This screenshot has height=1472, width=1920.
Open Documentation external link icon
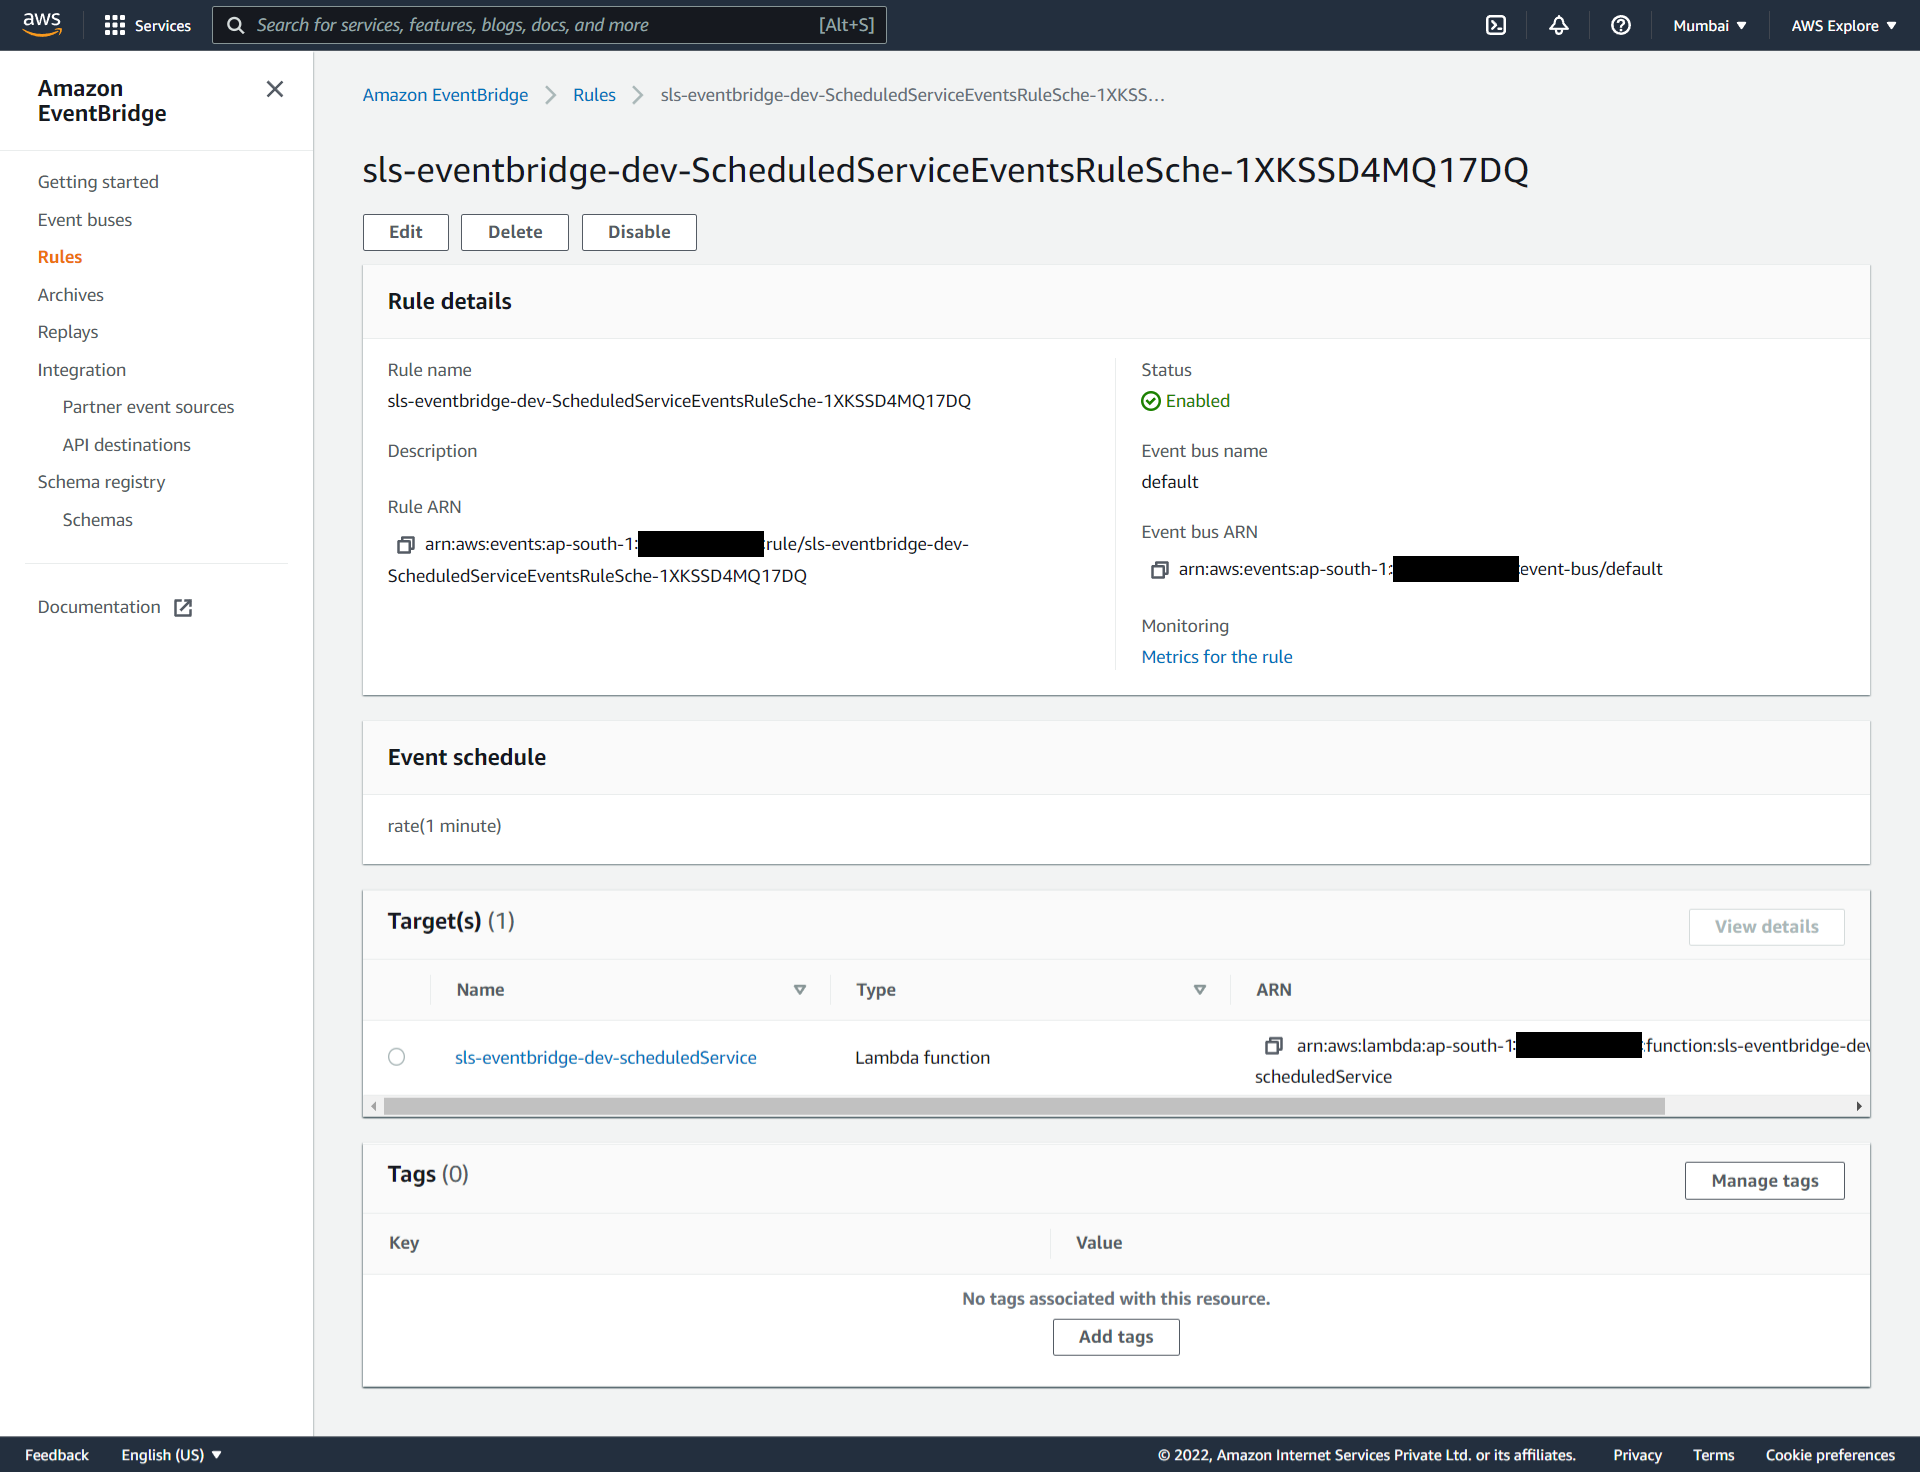(x=183, y=608)
